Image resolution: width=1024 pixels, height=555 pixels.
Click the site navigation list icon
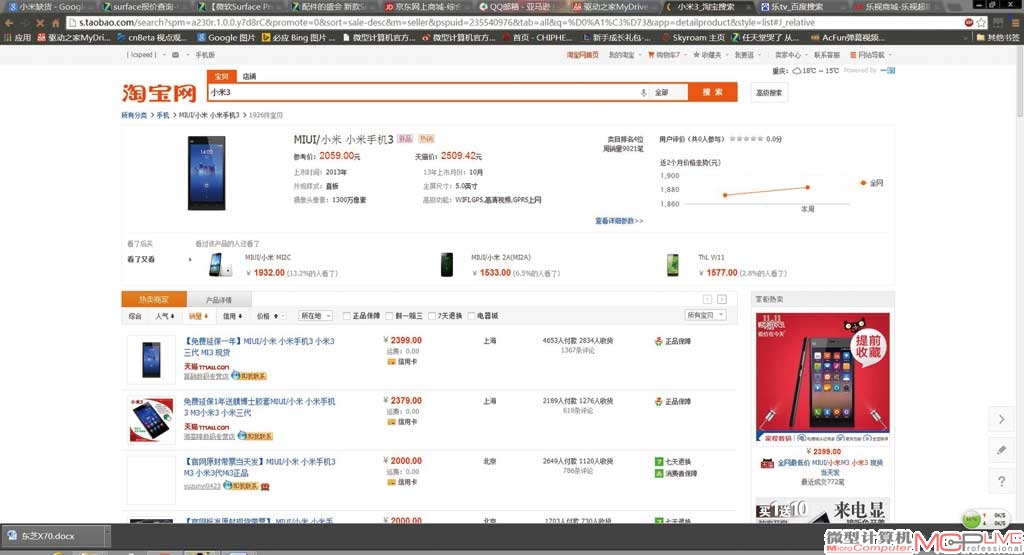tap(853, 55)
